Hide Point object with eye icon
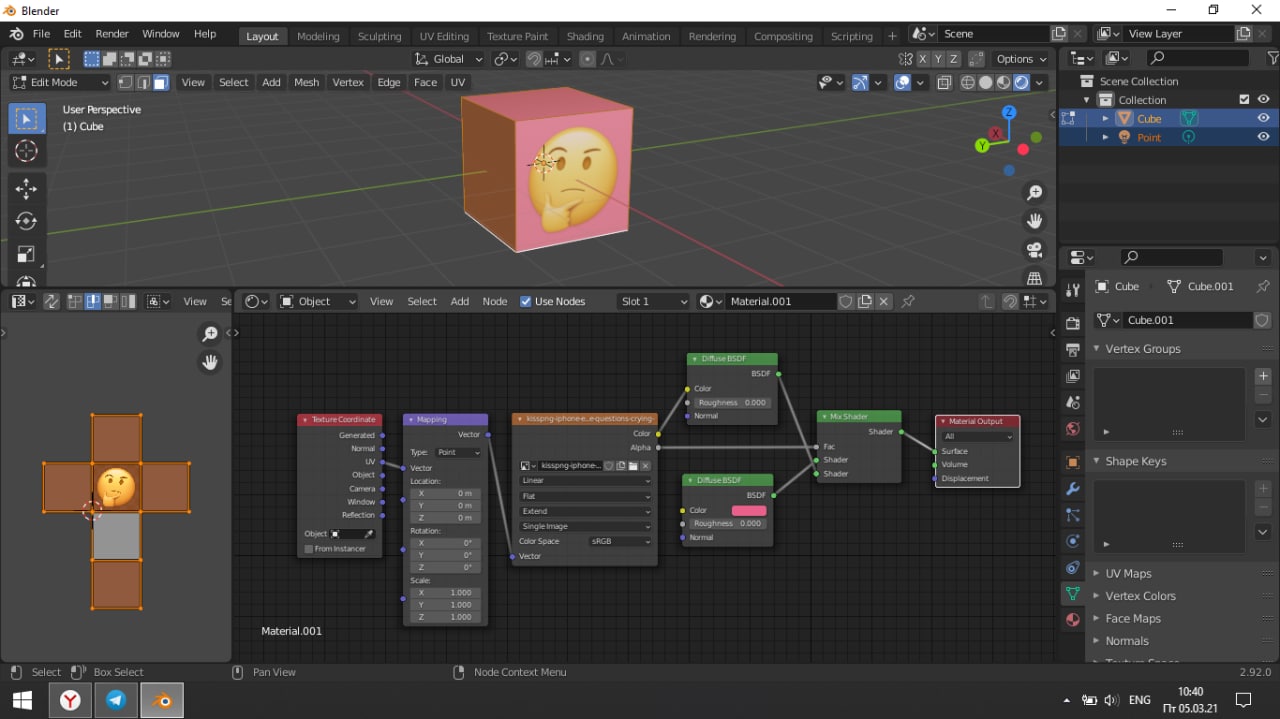The width and height of the screenshot is (1280, 719). (1263, 137)
